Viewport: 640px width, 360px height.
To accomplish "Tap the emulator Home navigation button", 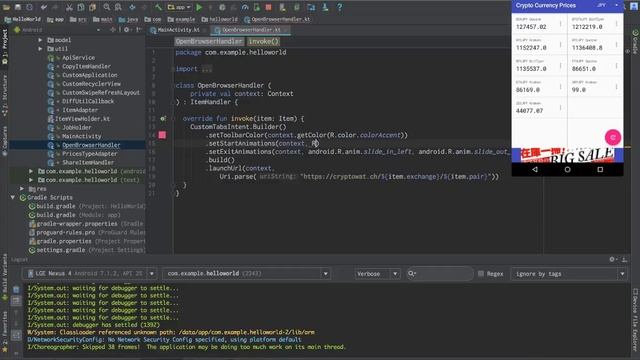I will (567, 169).
